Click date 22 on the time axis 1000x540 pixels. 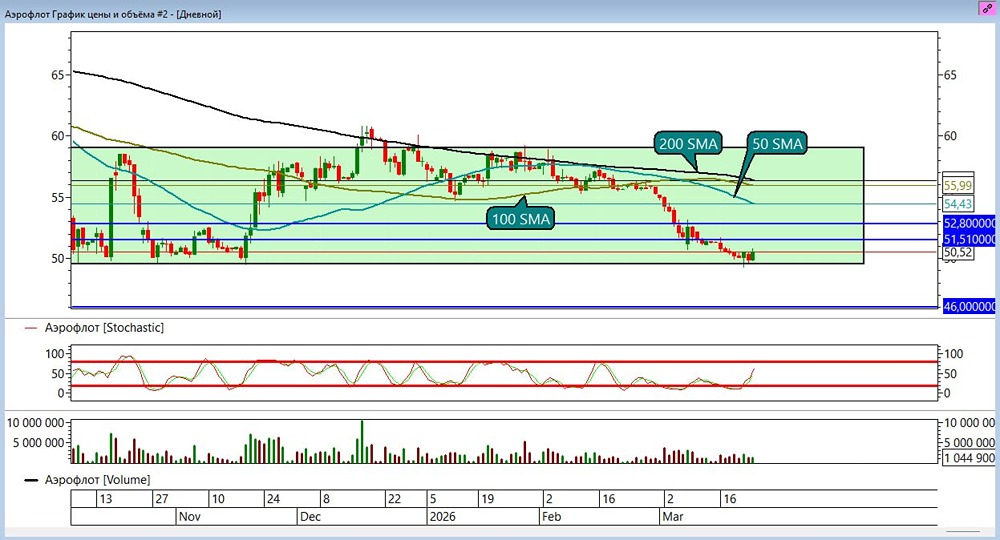pos(395,499)
